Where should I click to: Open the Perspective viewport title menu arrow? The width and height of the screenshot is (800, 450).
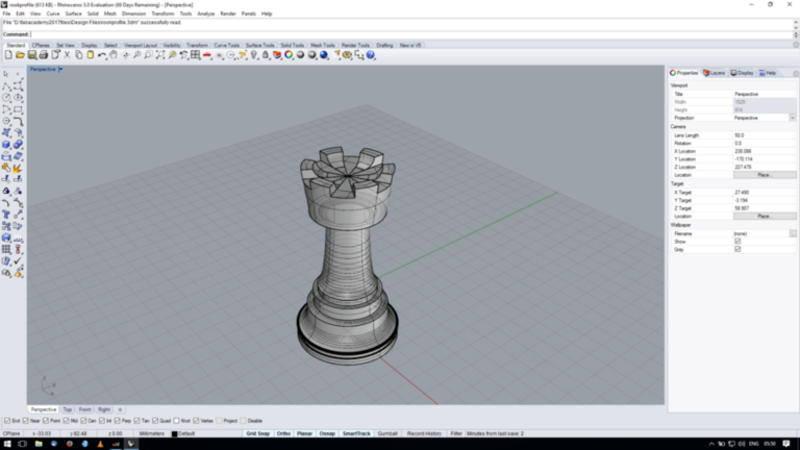click(61, 69)
